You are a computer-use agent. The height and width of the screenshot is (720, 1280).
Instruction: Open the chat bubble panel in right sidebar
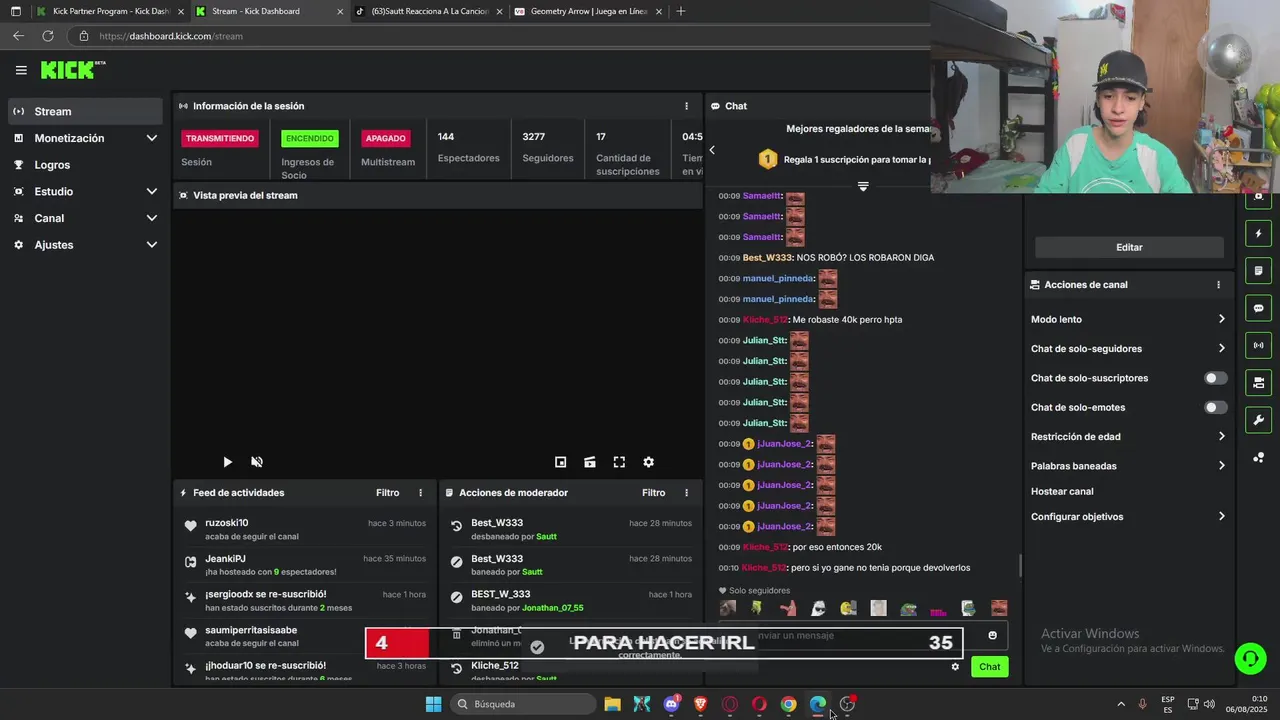coord(1258,308)
